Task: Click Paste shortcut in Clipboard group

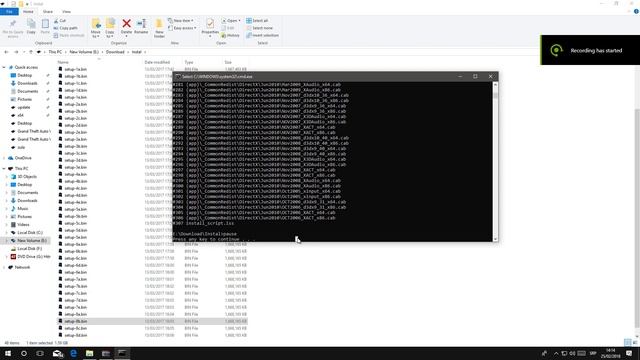Action: (x=69, y=36)
